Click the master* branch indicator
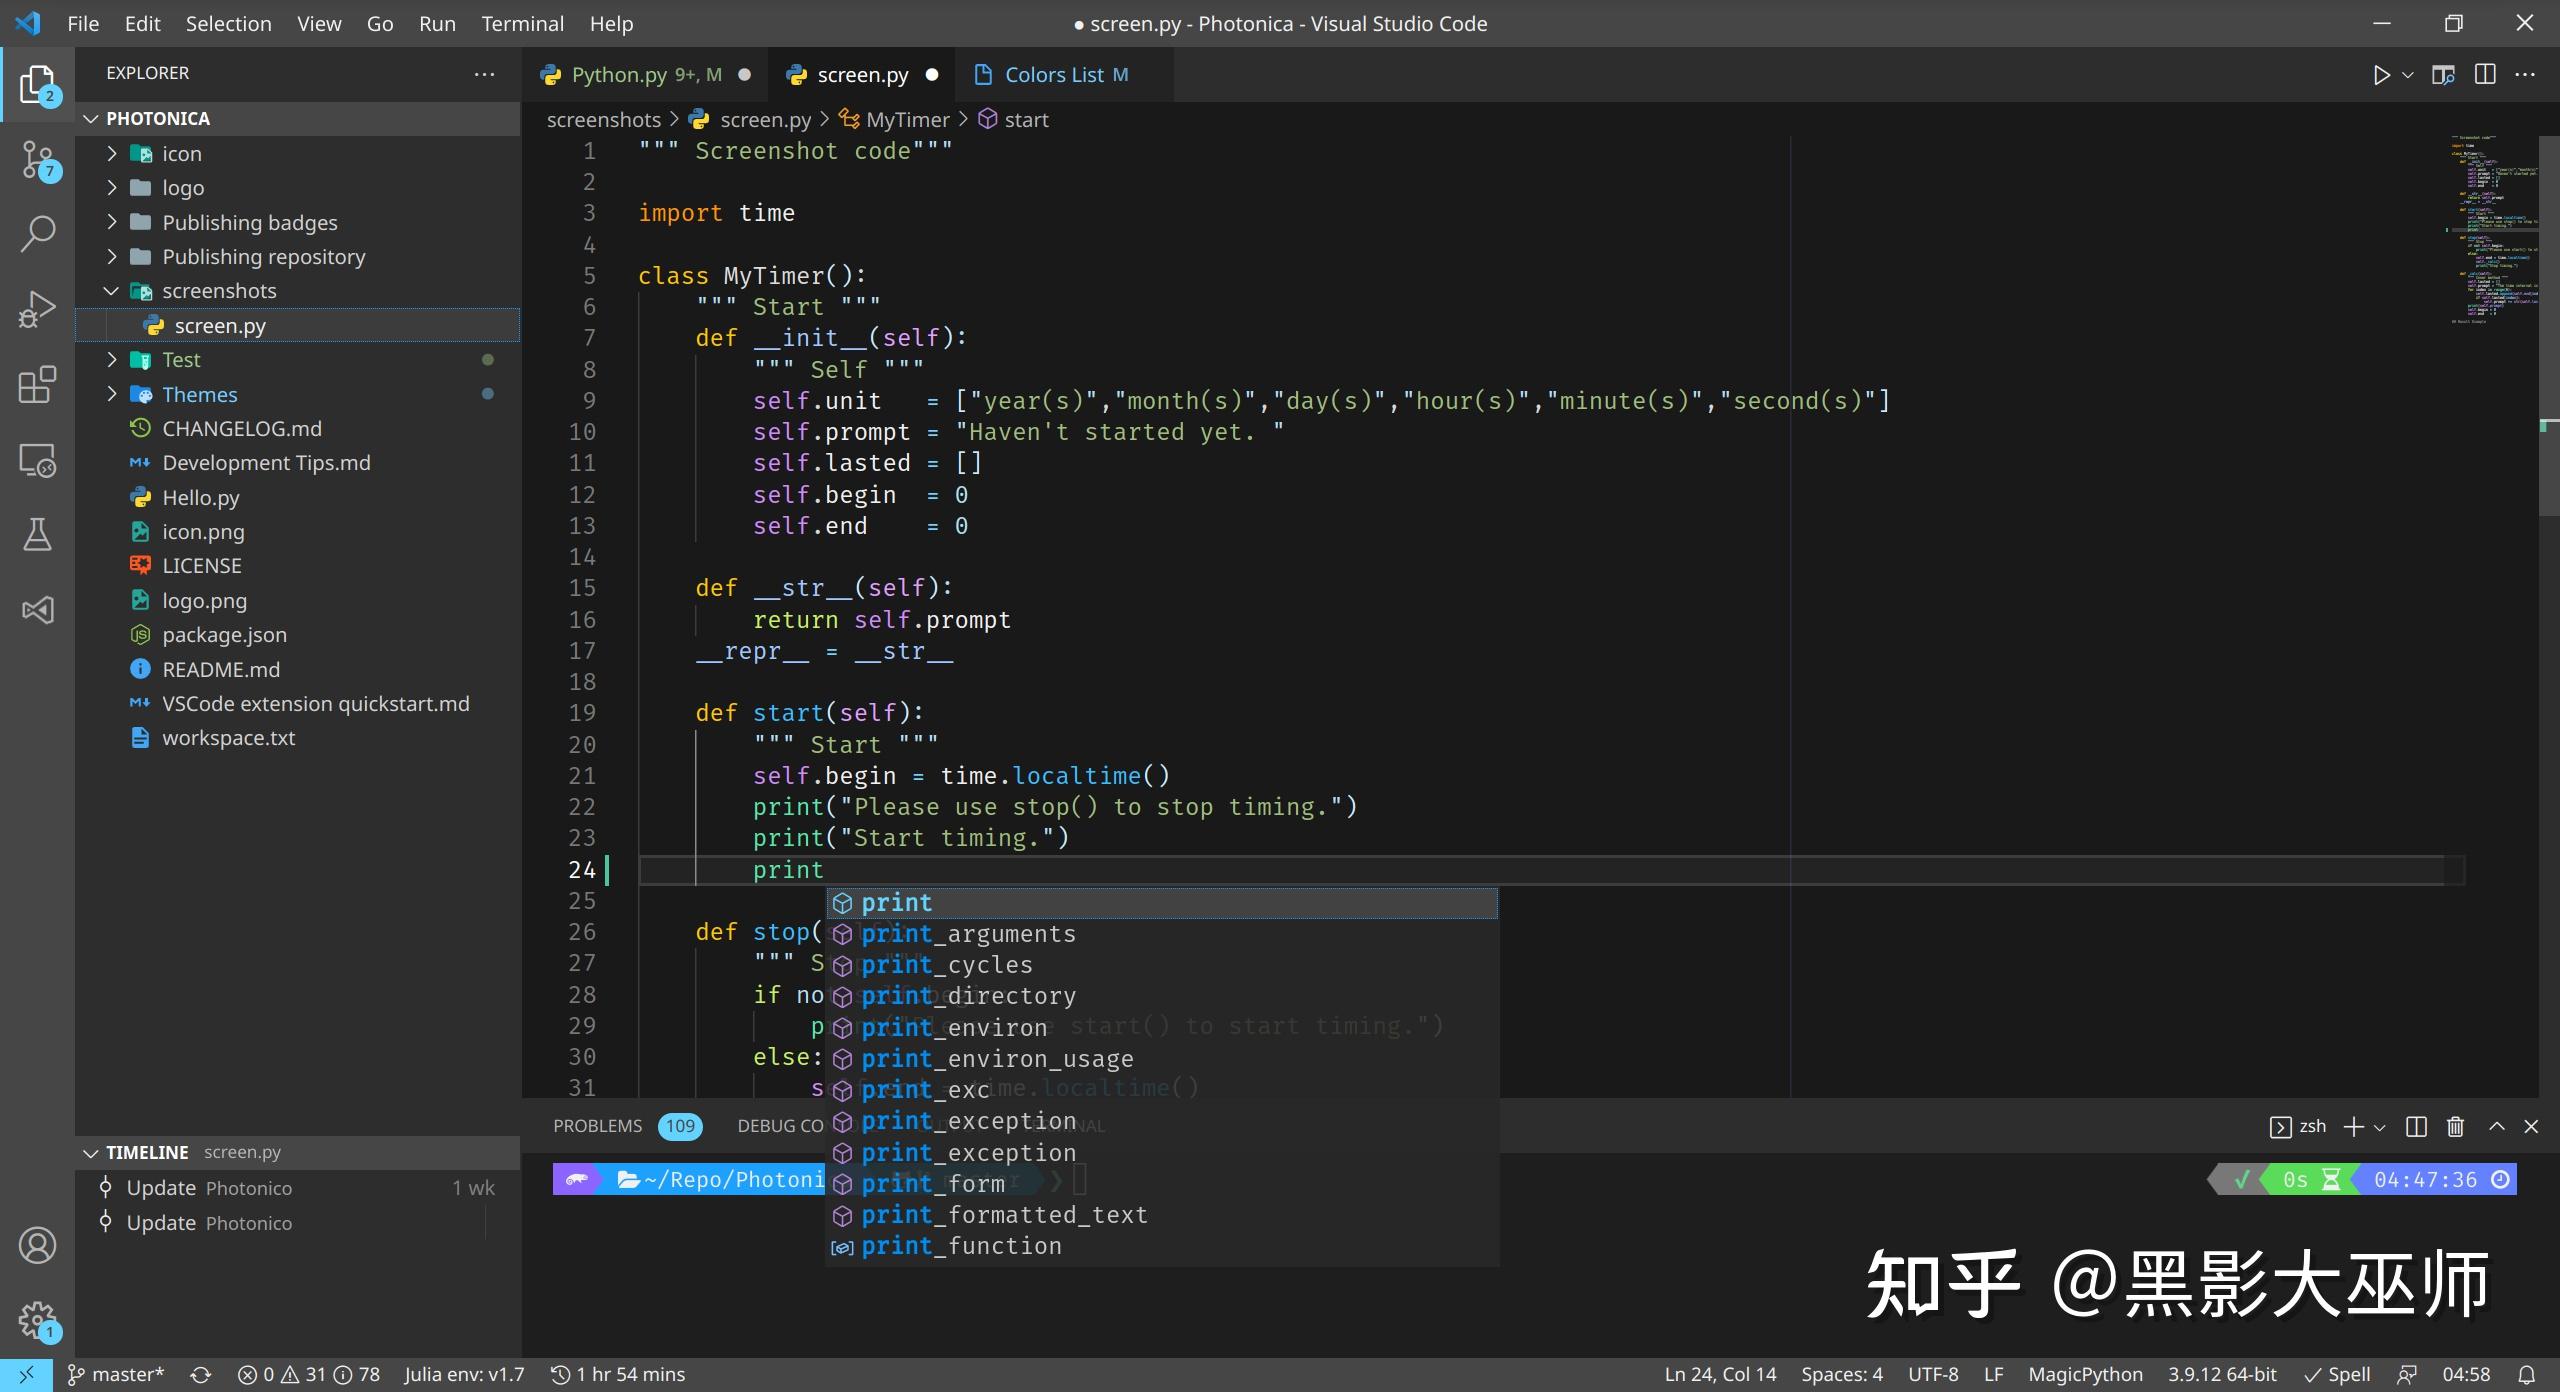The height and width of the screenshot is (1392, 2560). [115, 1374]
